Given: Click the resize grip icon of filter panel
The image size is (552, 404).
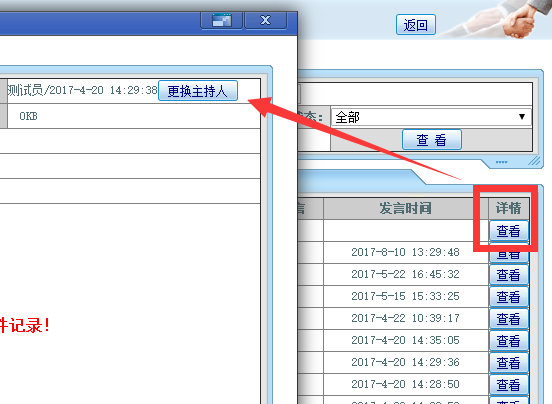Looking at the screenshot, I should 534,161.
